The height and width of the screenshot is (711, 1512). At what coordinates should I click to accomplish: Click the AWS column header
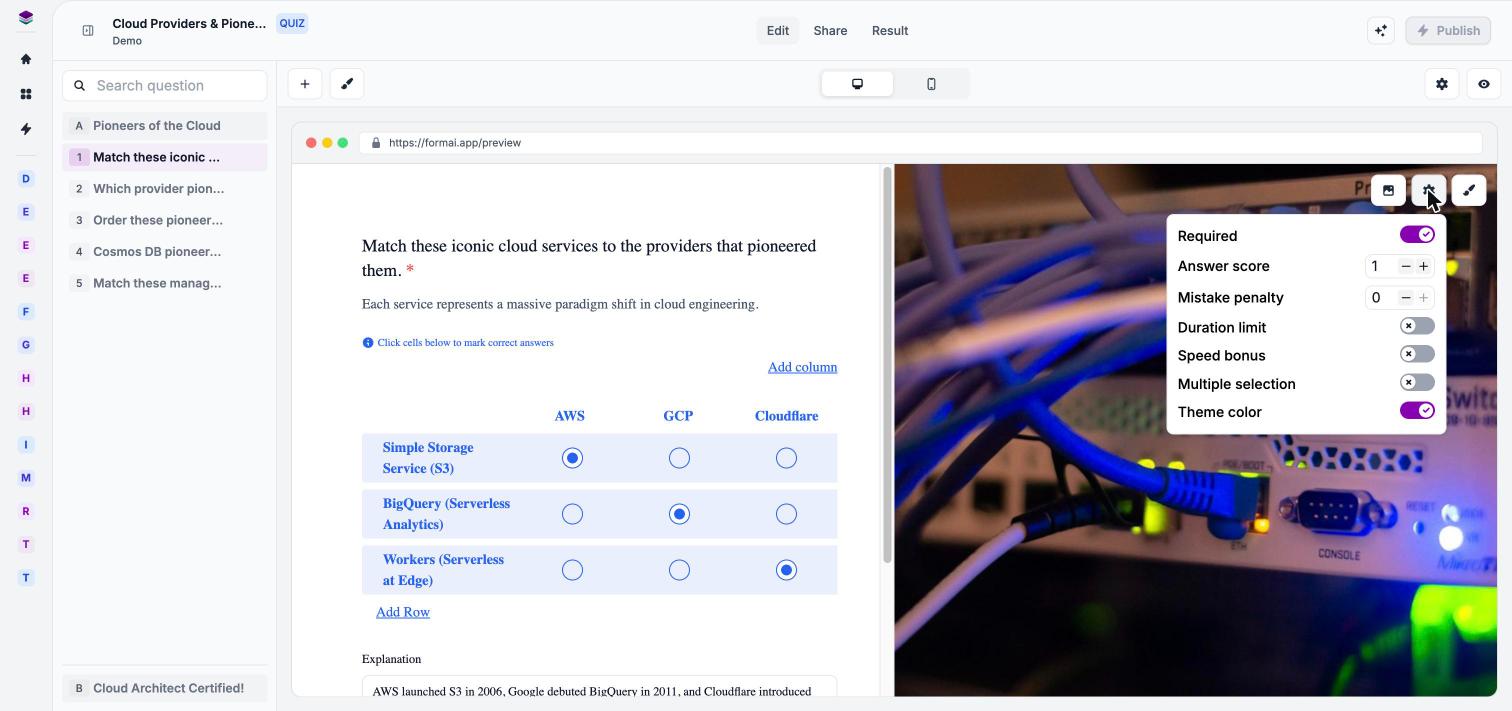[x=570, y=416]
